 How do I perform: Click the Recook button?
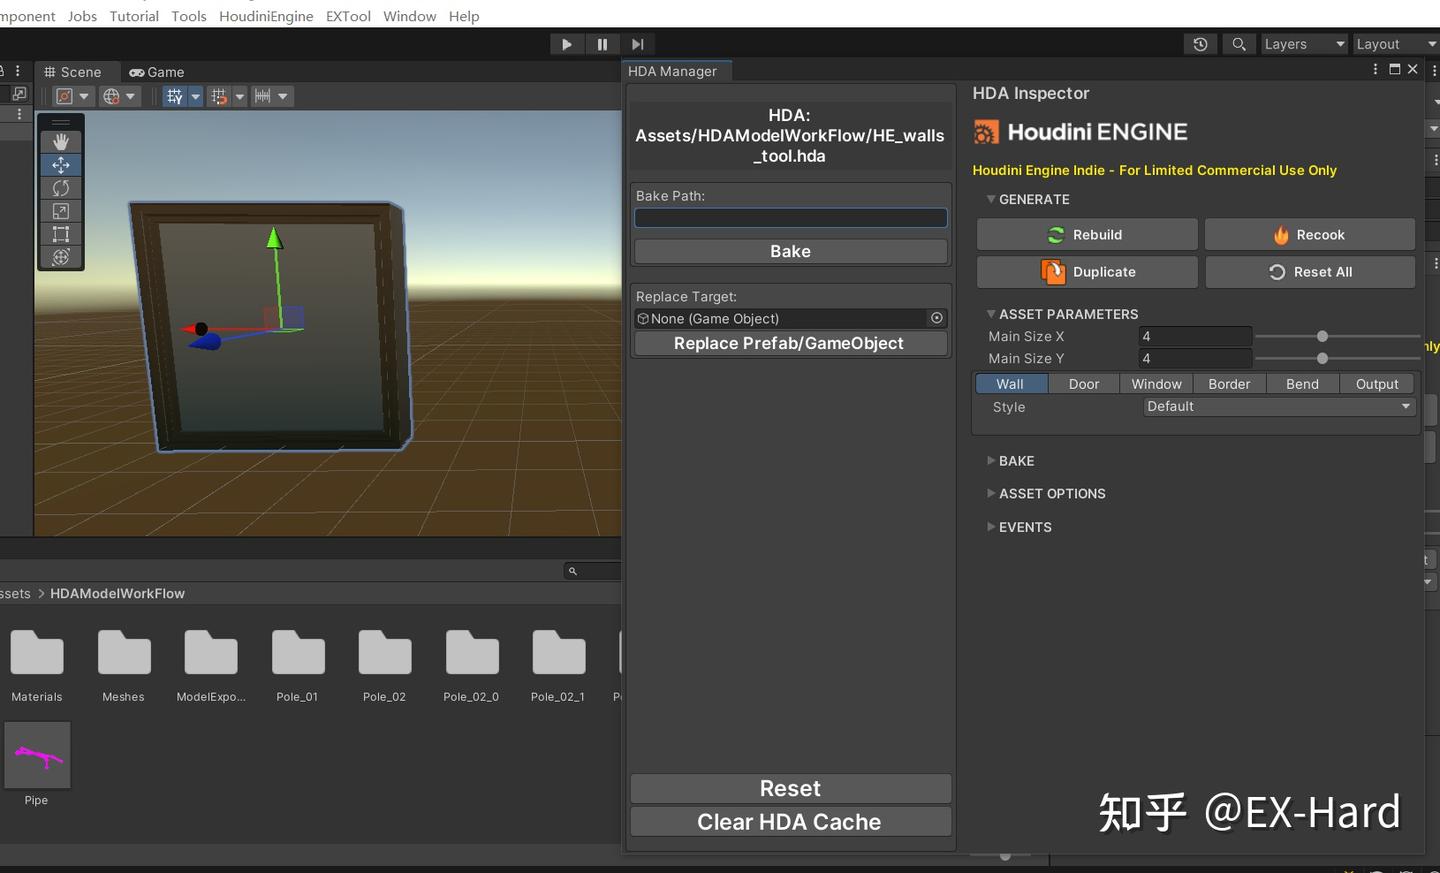[x=1310, y=234]
